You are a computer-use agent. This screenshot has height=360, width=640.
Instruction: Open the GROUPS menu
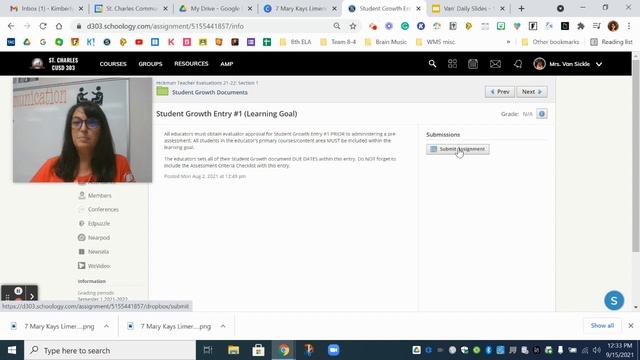[x=150, y=64]
